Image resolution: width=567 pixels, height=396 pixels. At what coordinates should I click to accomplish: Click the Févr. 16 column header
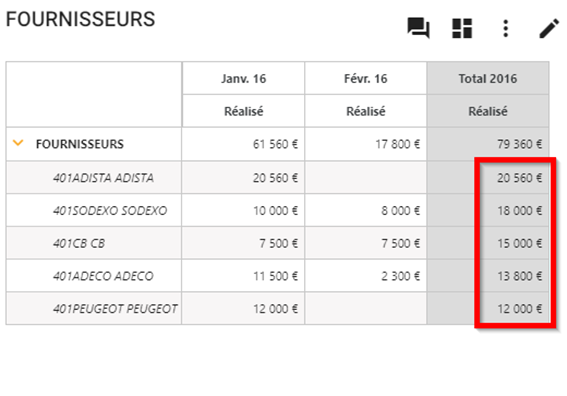pos(366,78)
